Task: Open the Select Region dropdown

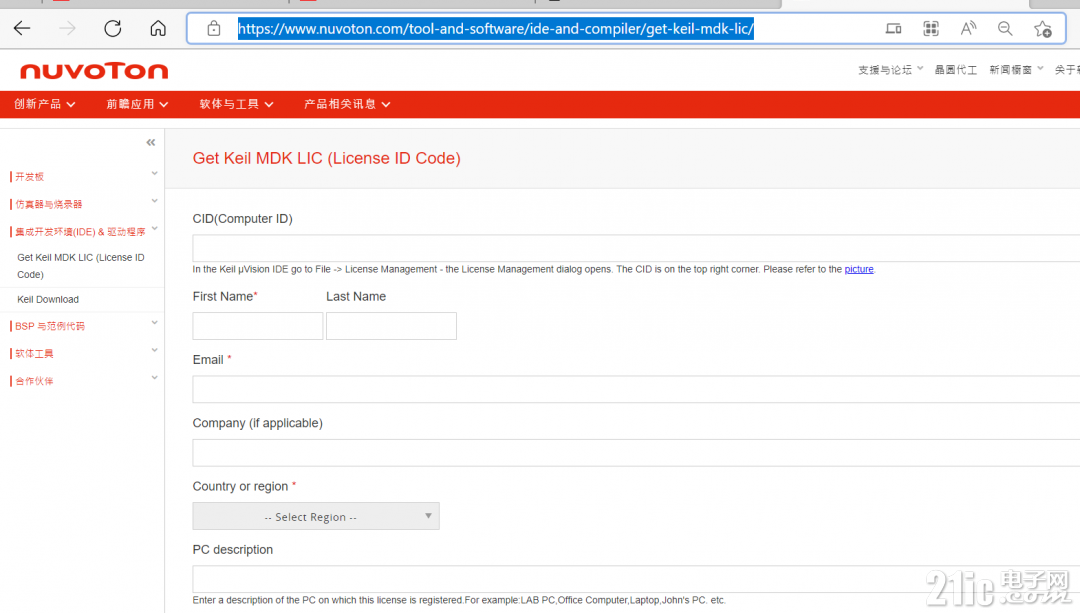Action: tap(316, 516)
